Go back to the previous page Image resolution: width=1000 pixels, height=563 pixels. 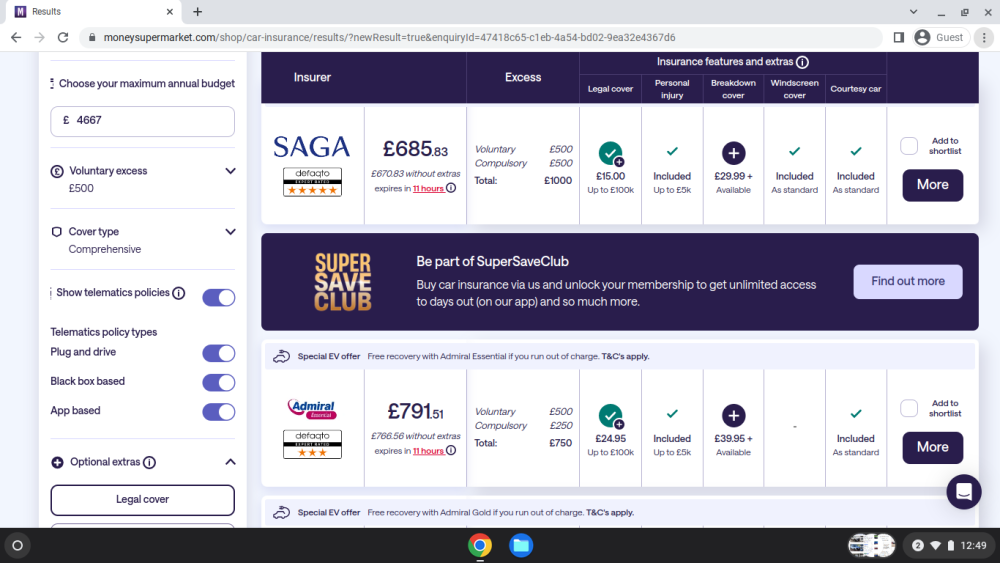[16, 38]
